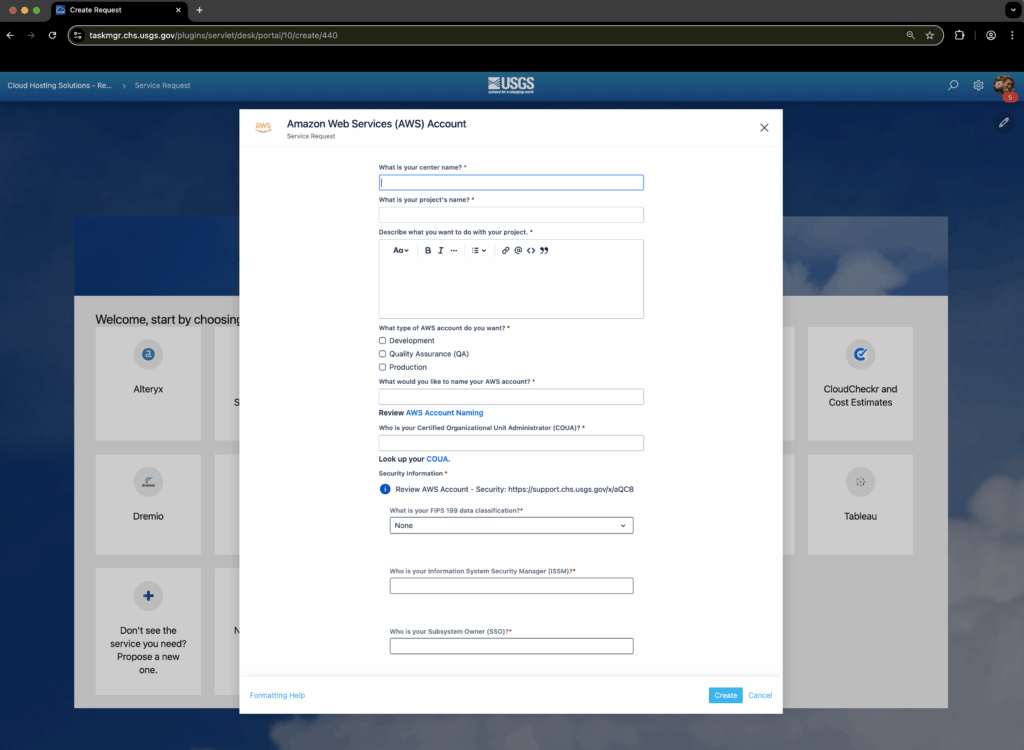The image size is (1024, 750).
Task: Open portal settings gear icon
Action: [978, 85]
